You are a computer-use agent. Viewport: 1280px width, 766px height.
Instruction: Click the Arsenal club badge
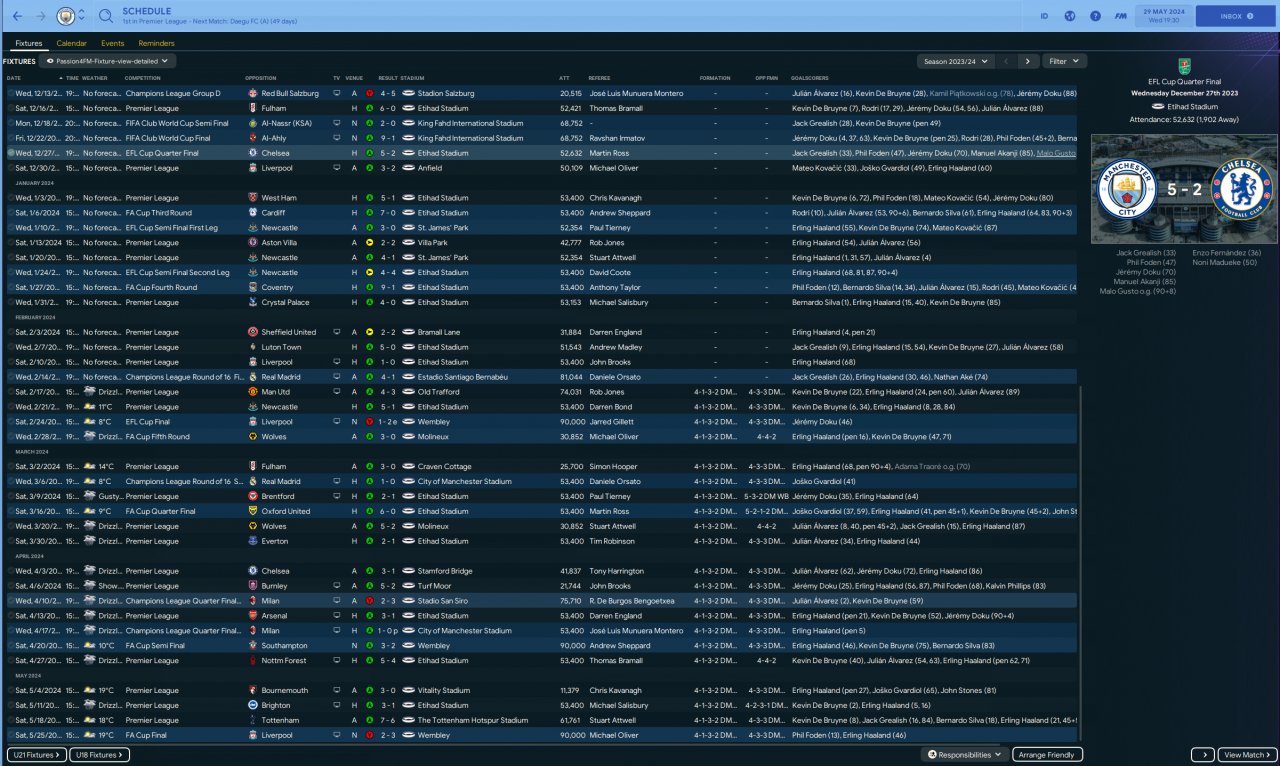[x=253, y=616]
